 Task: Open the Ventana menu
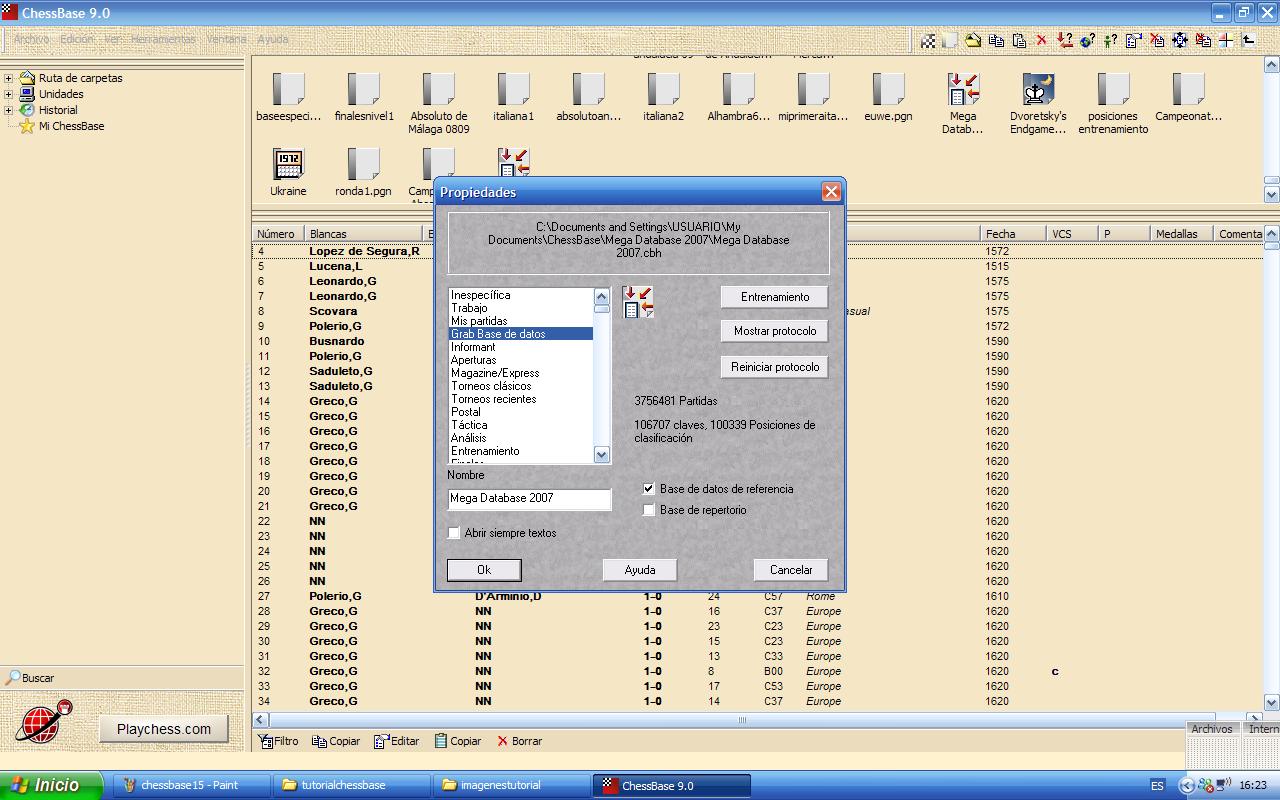[x=226, y=40]
